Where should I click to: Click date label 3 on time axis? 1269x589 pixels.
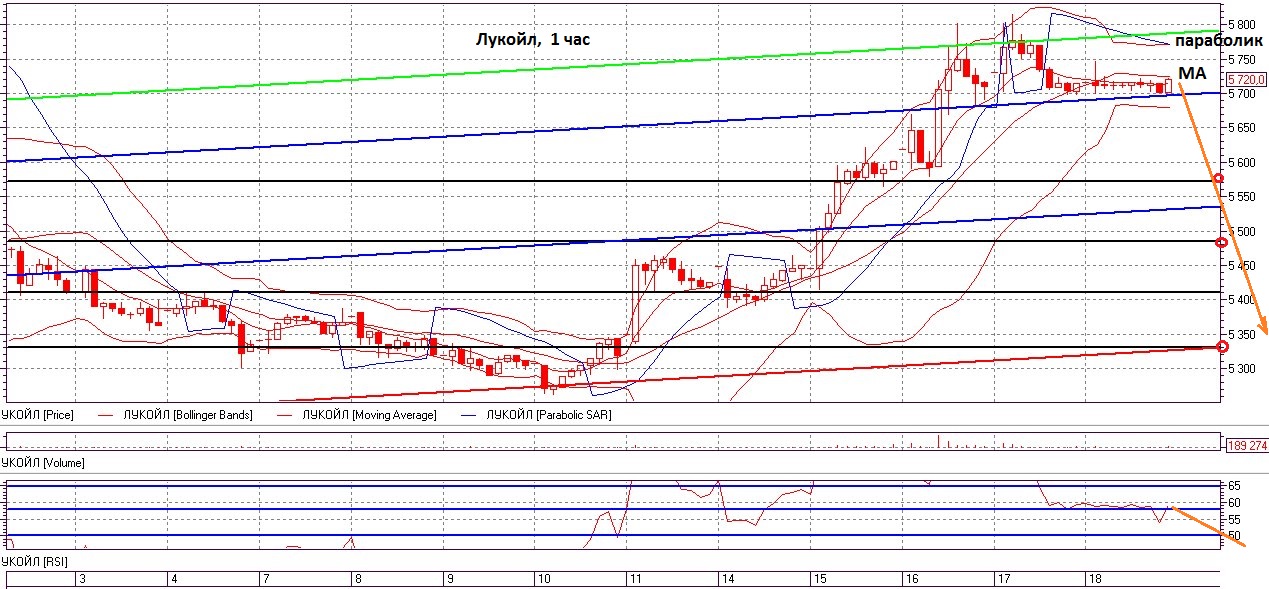[x=83, y=580]
